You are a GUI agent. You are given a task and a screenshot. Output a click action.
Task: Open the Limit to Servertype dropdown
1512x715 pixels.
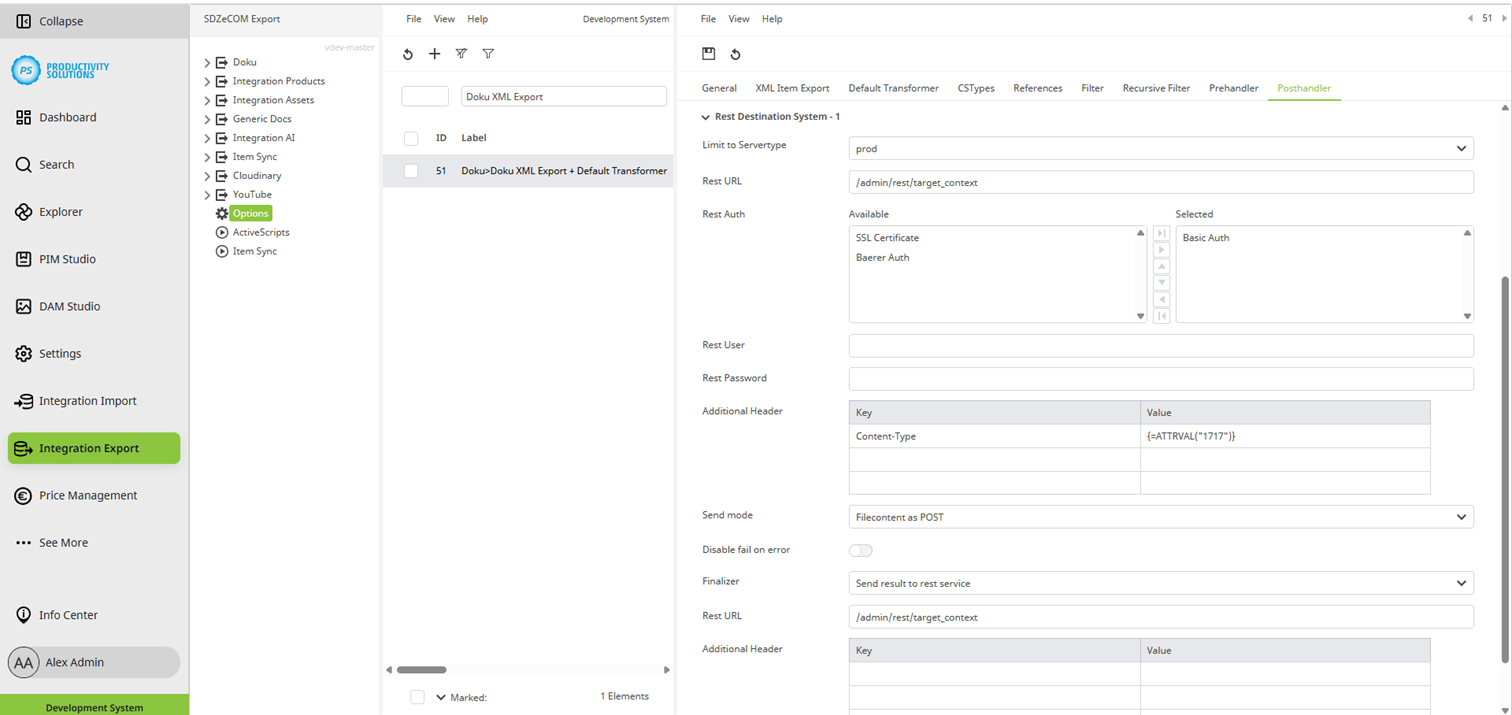(x=1160, y=149)
